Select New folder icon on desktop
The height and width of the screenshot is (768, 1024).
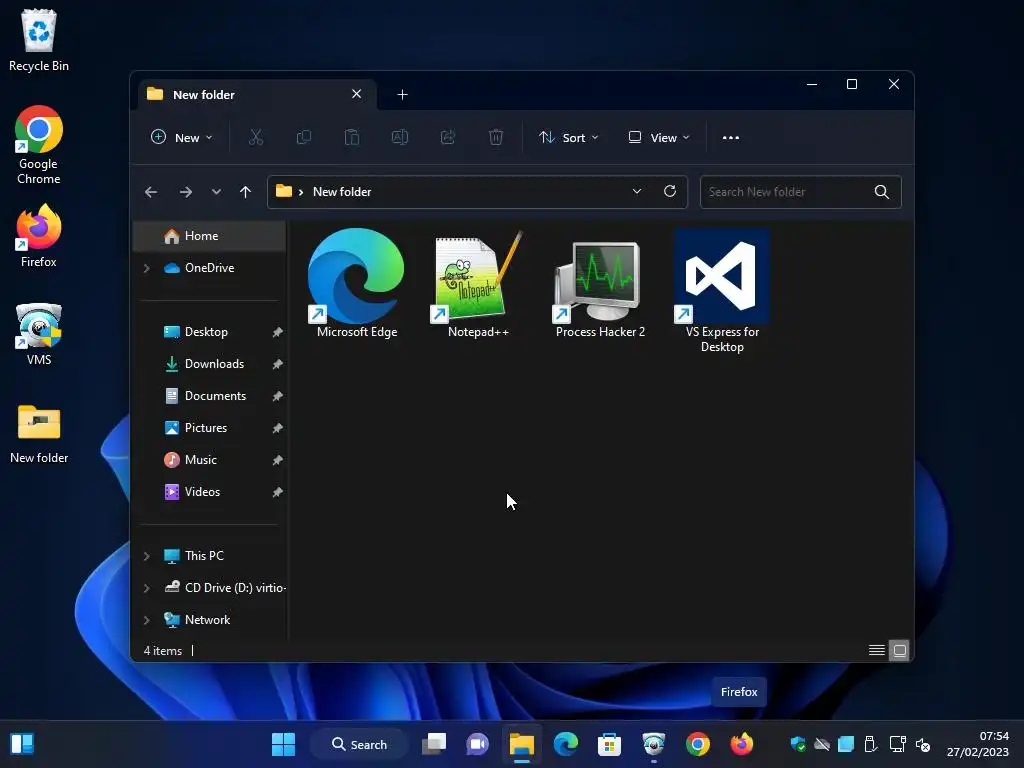point(39,434)
